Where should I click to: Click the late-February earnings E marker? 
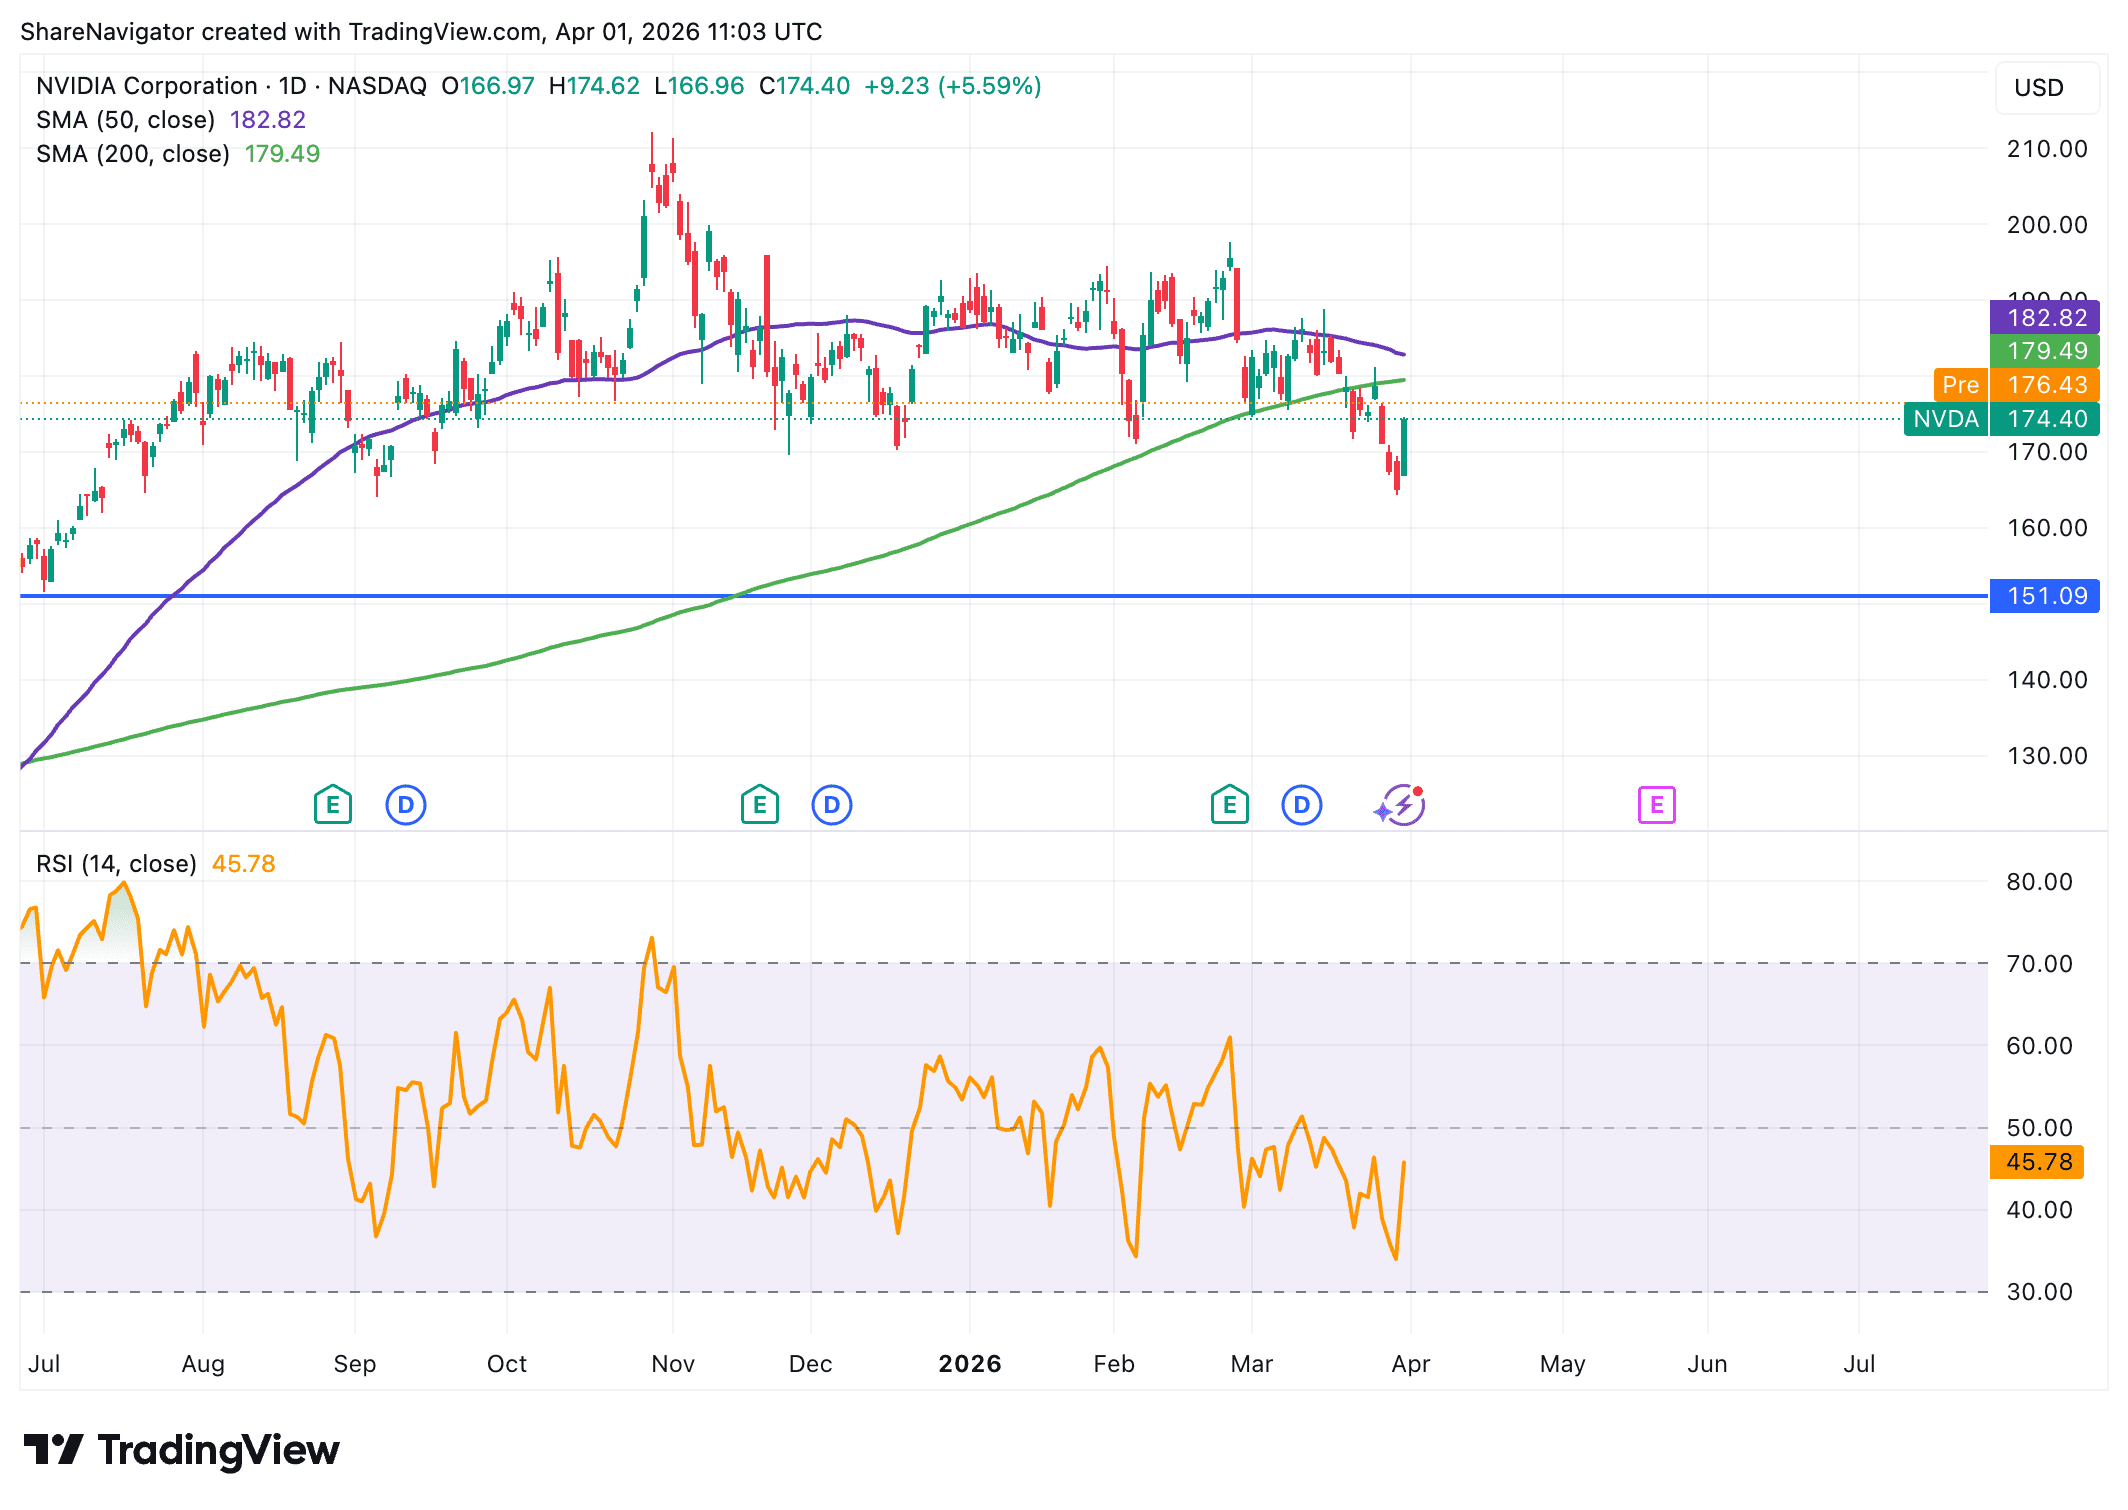coord(1229,805)
